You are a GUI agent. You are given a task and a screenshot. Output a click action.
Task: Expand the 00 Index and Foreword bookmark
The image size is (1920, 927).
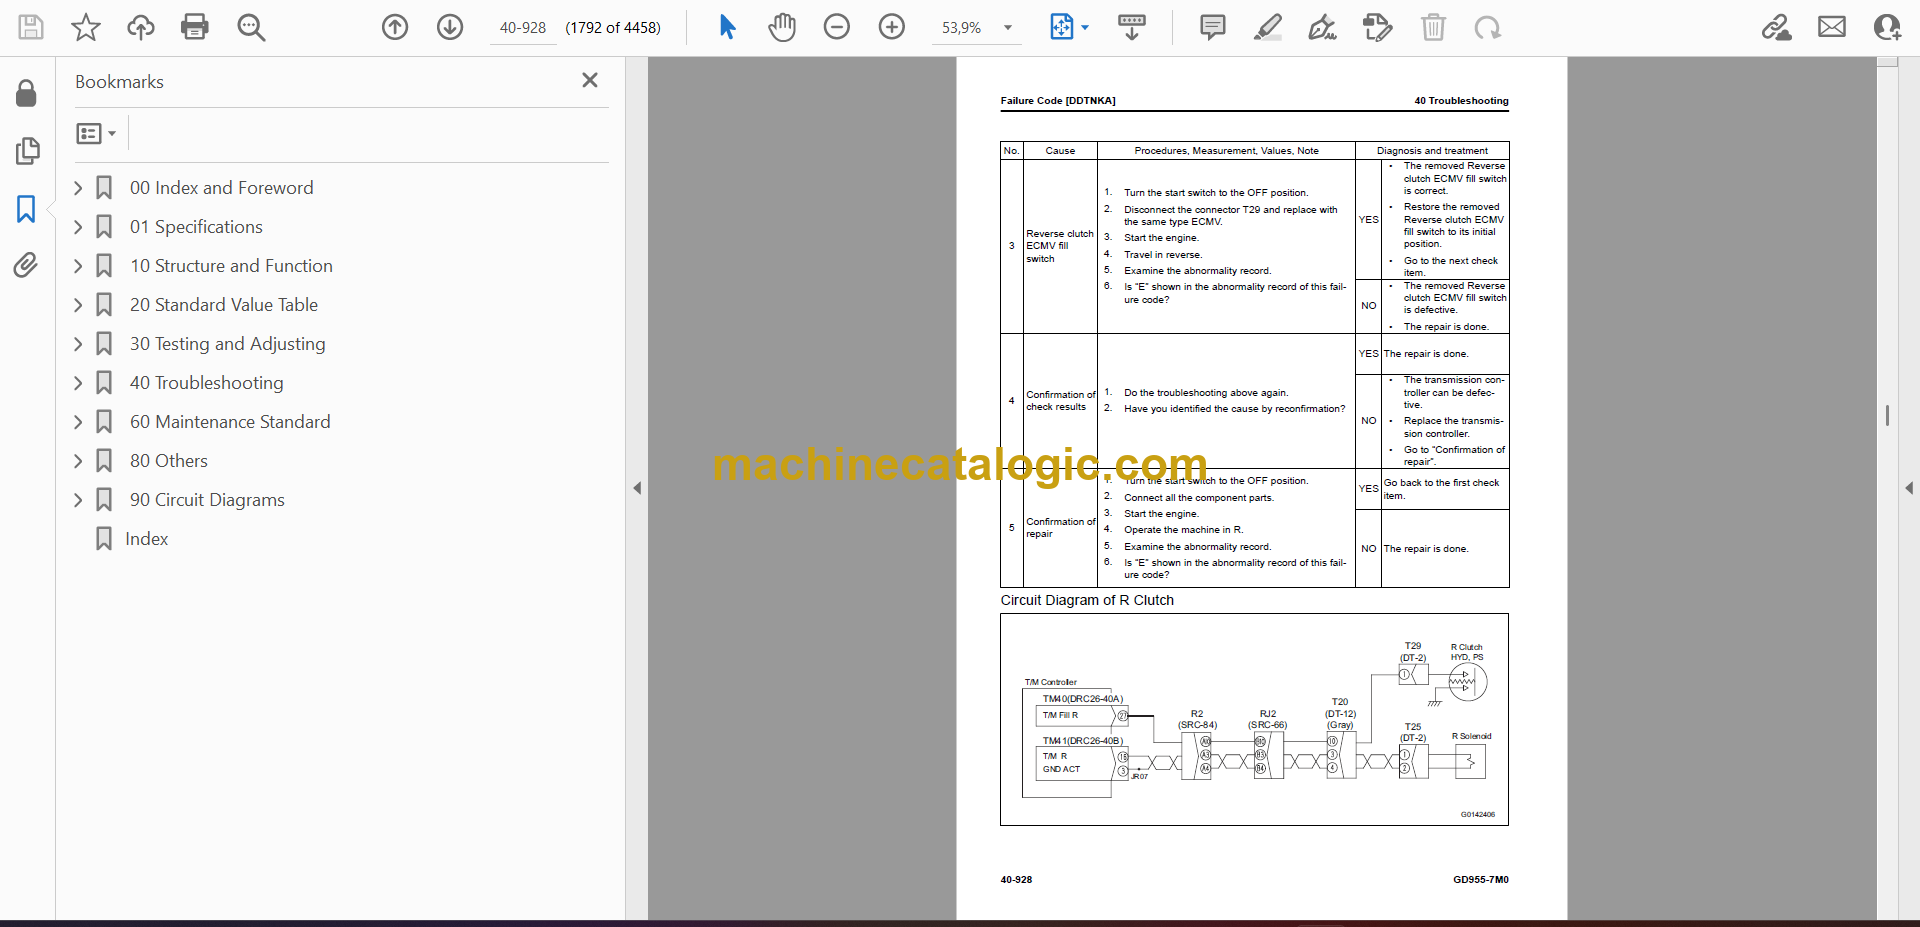coord(78,188)
